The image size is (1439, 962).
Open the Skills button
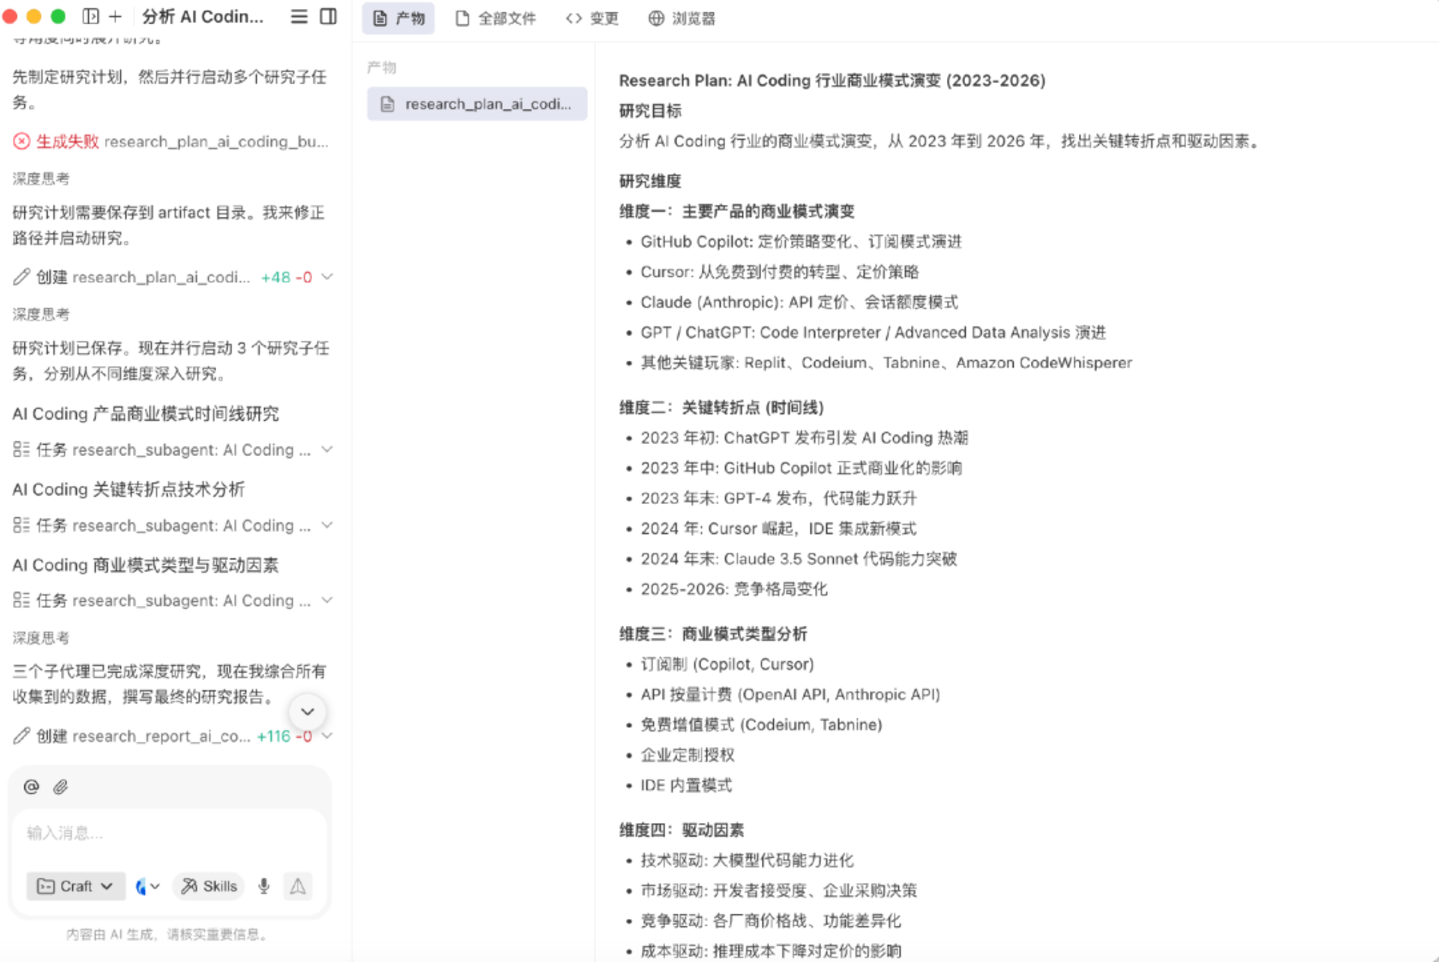[209, 886]
